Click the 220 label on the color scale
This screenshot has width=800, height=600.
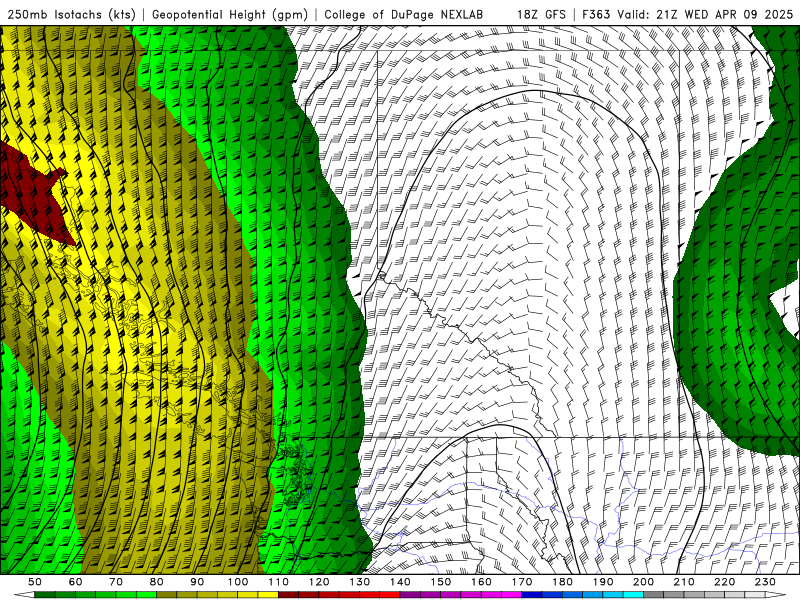(724, 582)
